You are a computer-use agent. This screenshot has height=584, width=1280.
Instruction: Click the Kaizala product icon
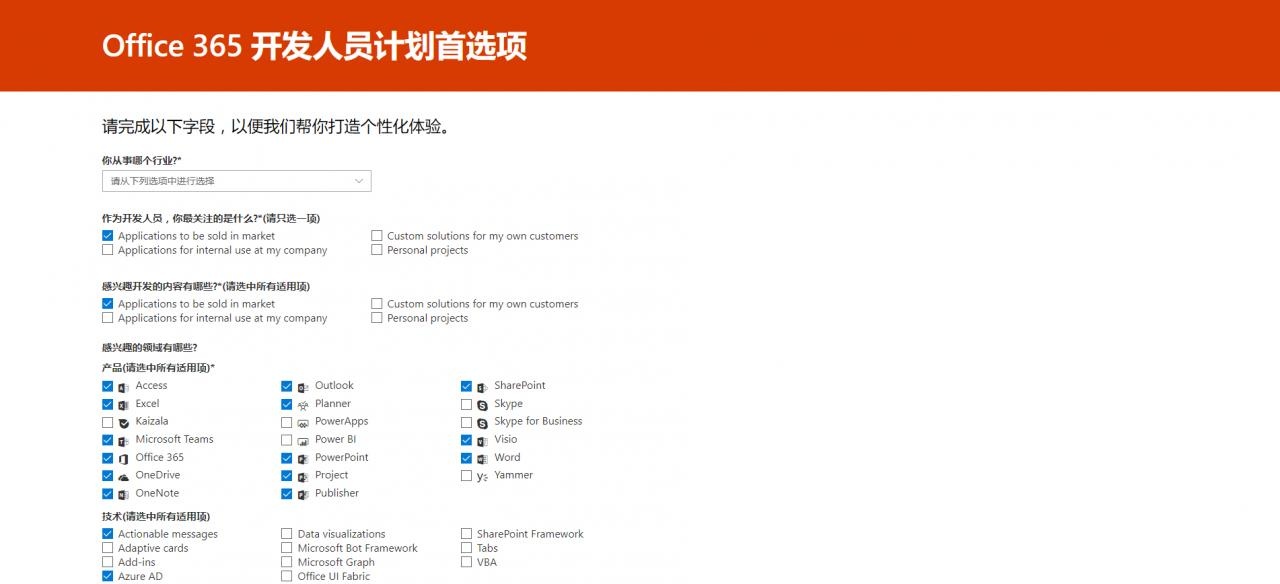(x=123, y=423)
